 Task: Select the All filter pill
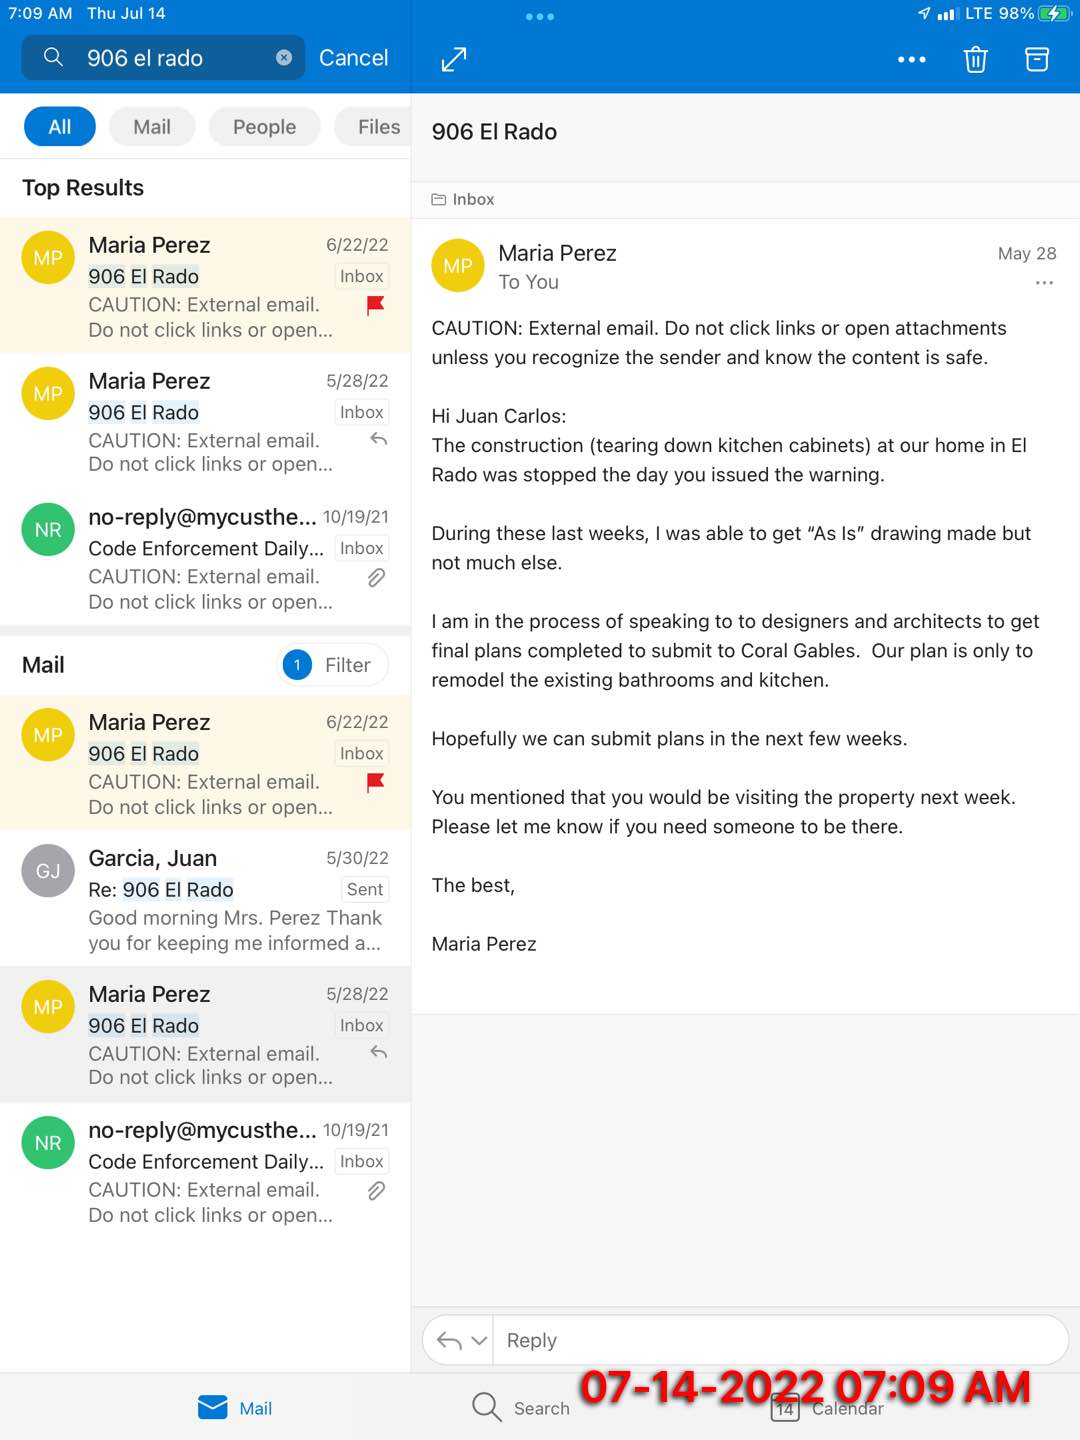click(x=60, y=127)
